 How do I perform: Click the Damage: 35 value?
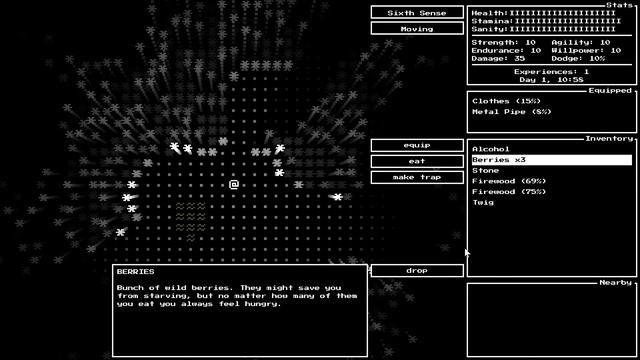point(498,59)
